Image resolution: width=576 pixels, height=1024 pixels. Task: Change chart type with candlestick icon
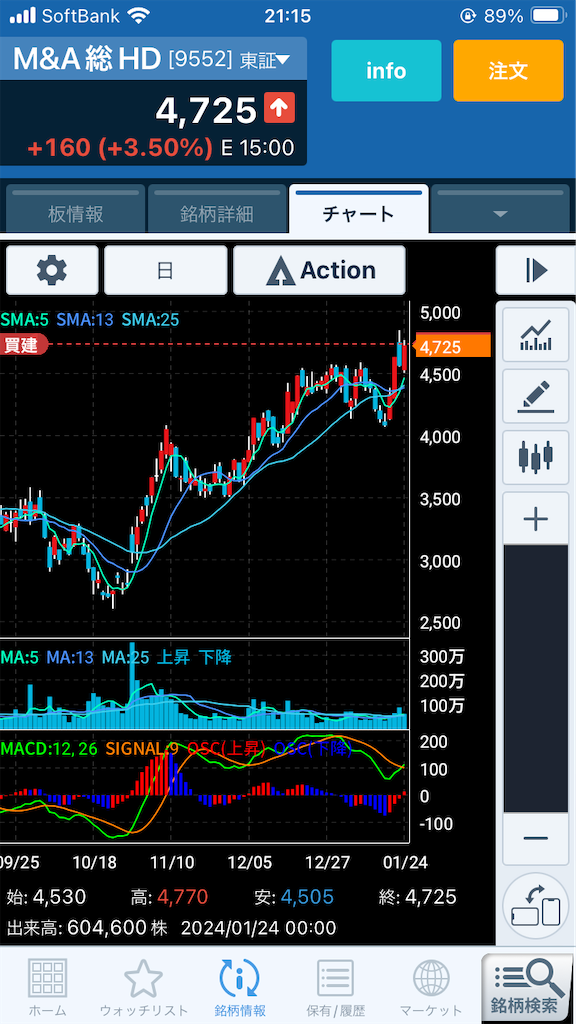point(536,457)
